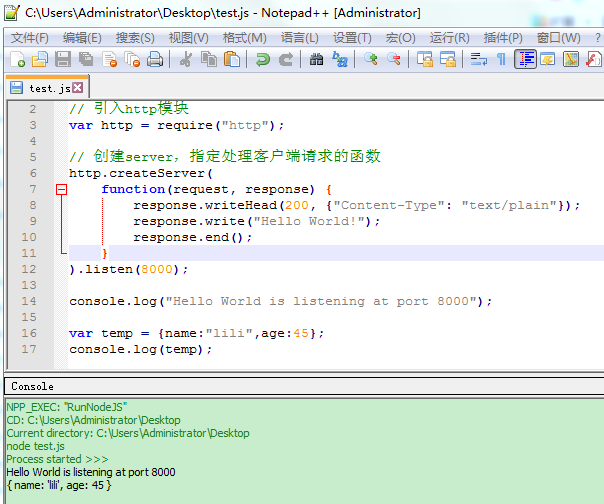The width and height of the screenshot is (604, 504).
Task: Click the comment on line 5 about 创建server
Action: click(x=225, y=156)
